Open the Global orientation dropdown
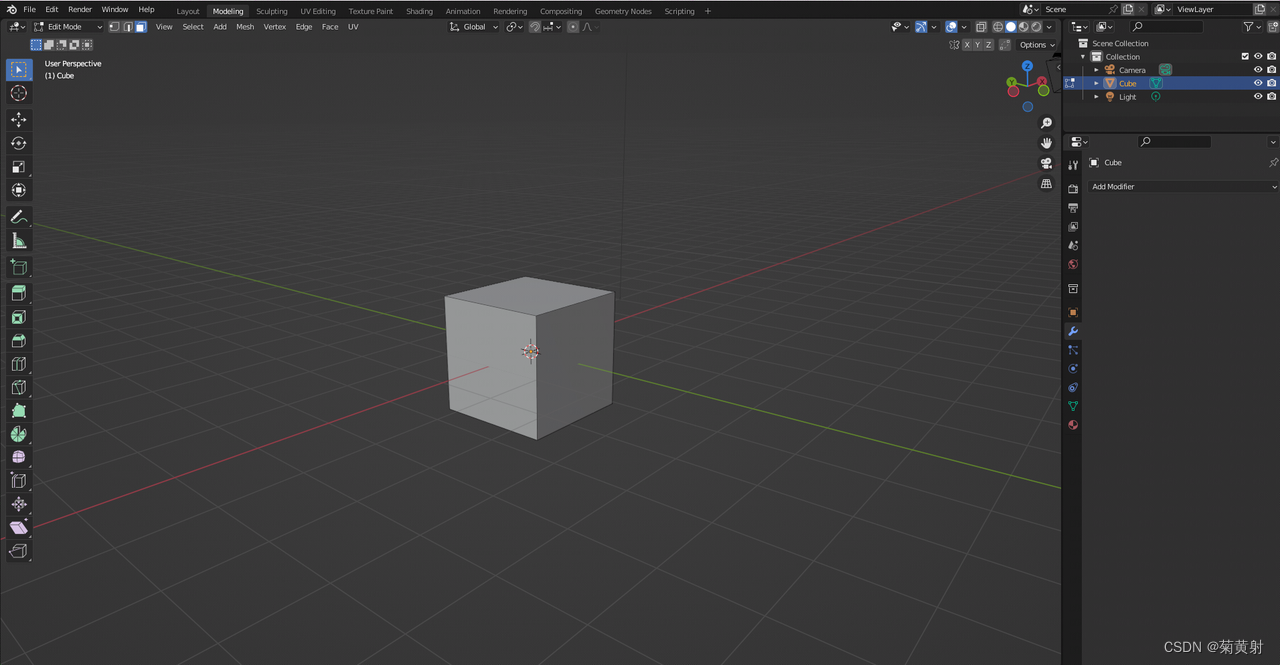1280x665 pixels. (x=474, y=27)
